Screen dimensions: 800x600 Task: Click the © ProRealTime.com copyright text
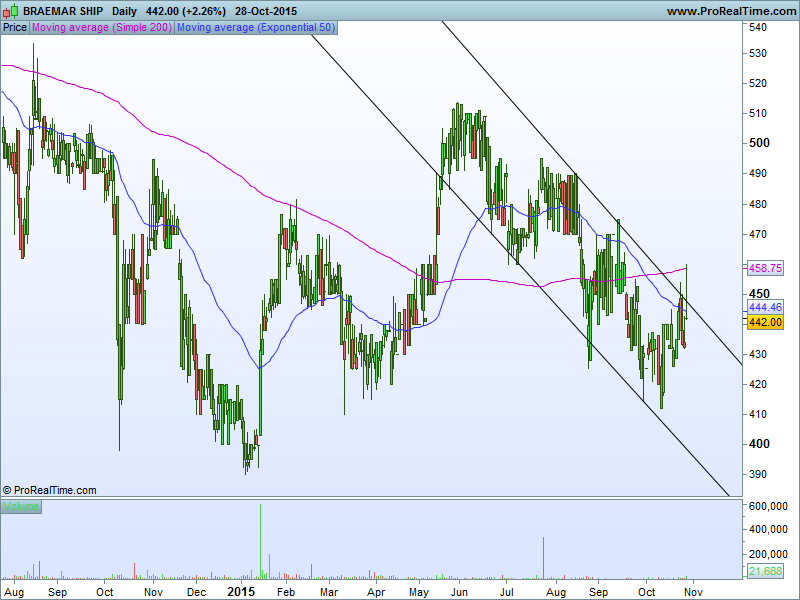coord(50,490)
